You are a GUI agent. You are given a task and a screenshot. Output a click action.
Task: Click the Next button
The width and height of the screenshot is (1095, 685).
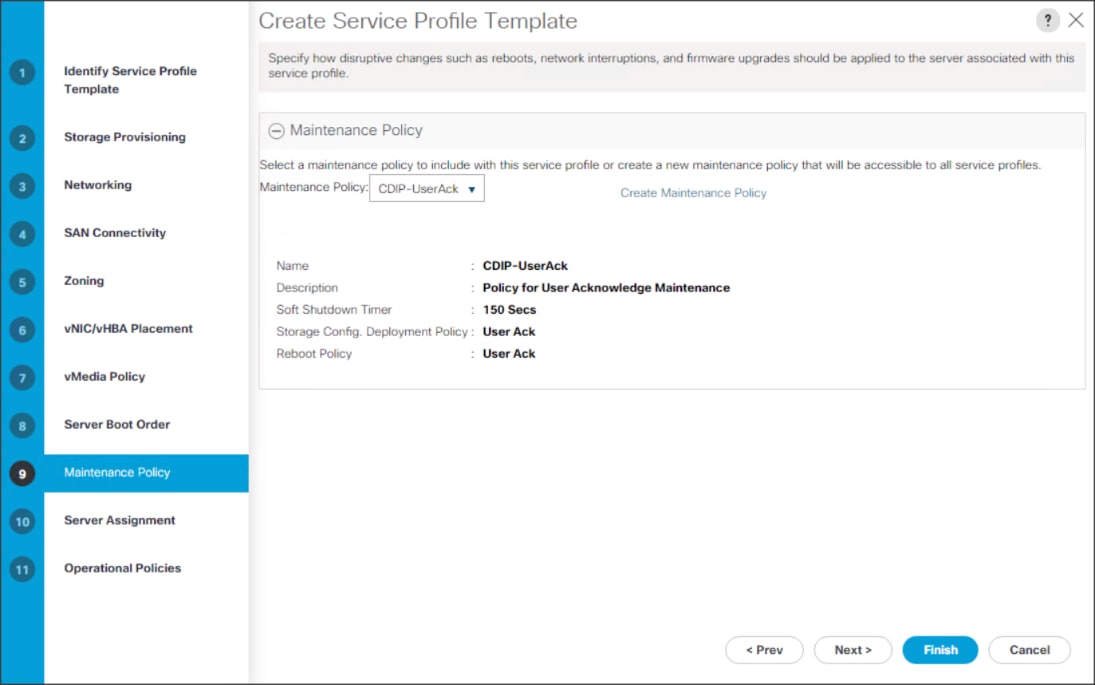pyautogui.click(x=852, y=650)
